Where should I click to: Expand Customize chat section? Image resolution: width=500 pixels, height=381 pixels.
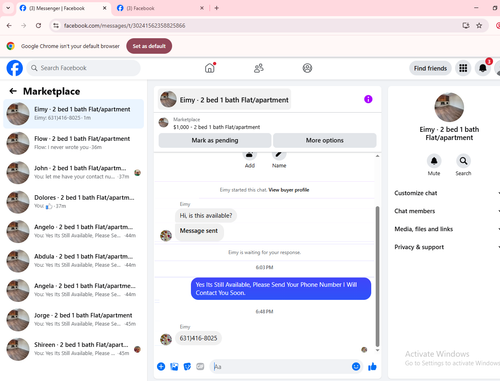[x=447, y=193]
